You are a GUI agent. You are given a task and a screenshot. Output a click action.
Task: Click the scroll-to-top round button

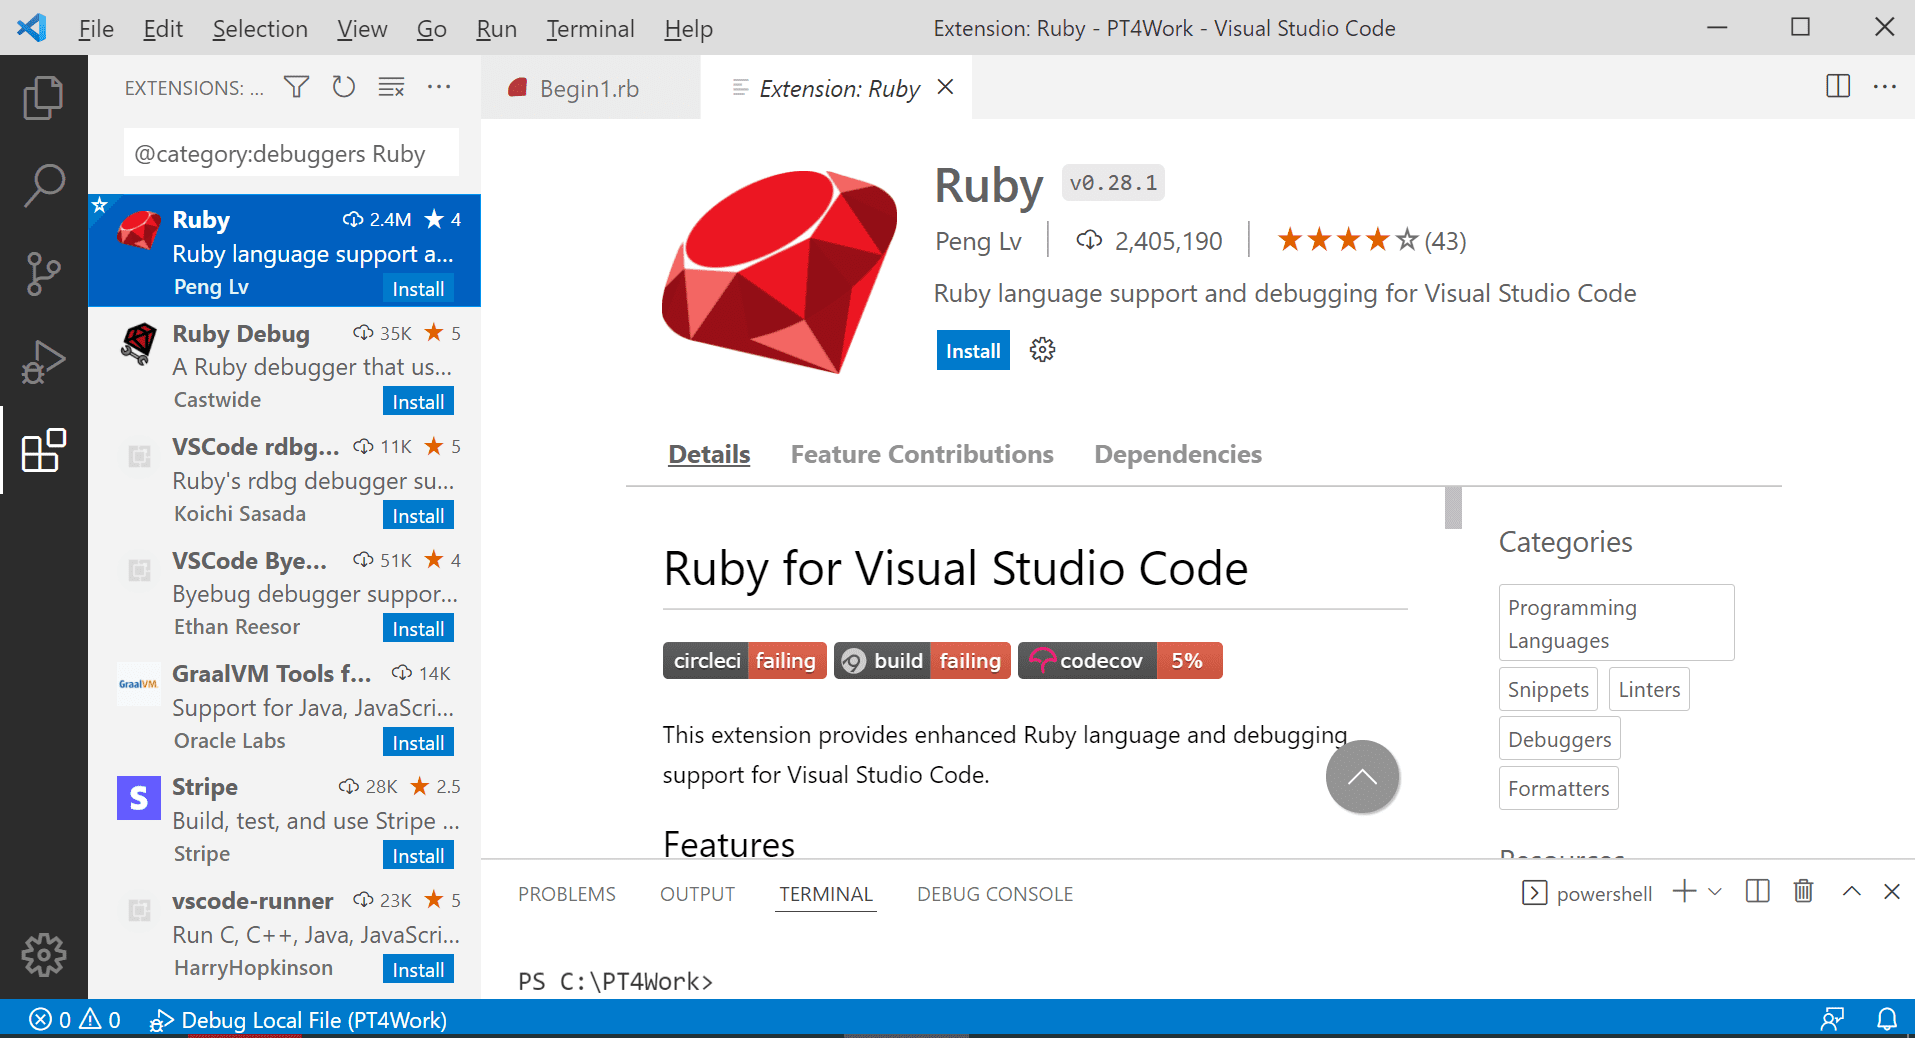click(x=1362, y=777)
